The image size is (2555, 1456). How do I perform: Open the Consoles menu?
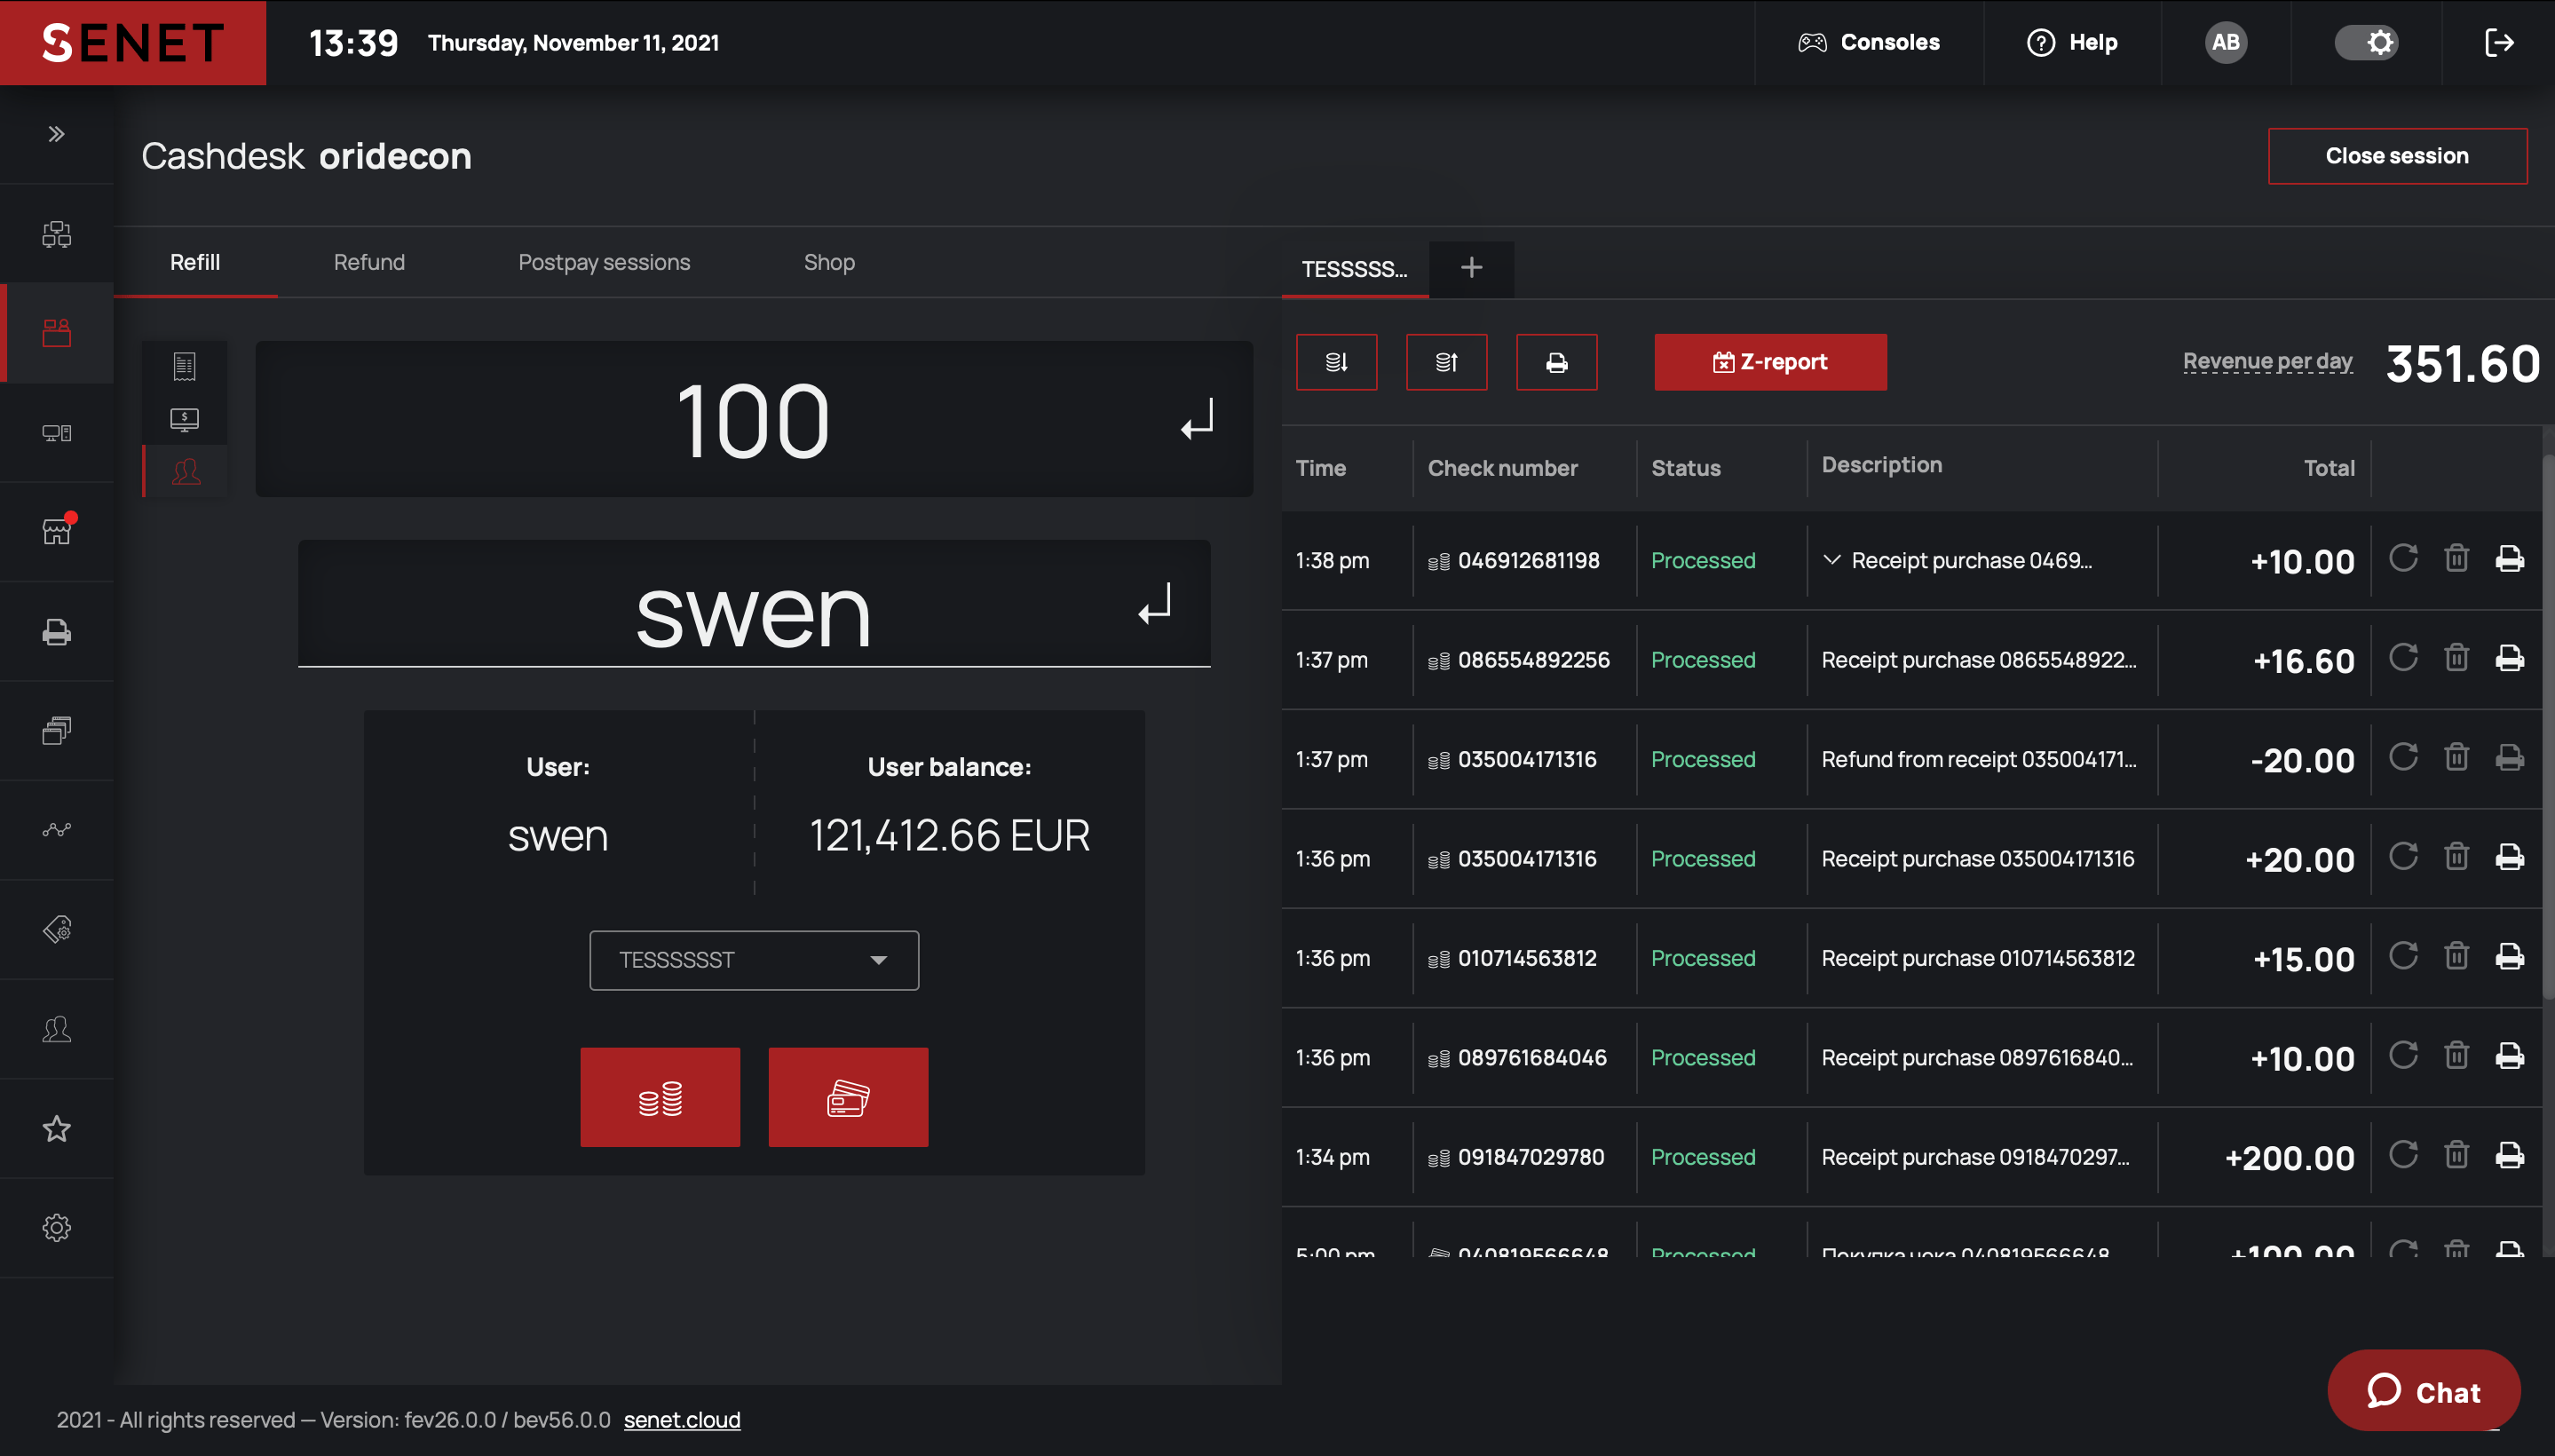point(1869,42)
